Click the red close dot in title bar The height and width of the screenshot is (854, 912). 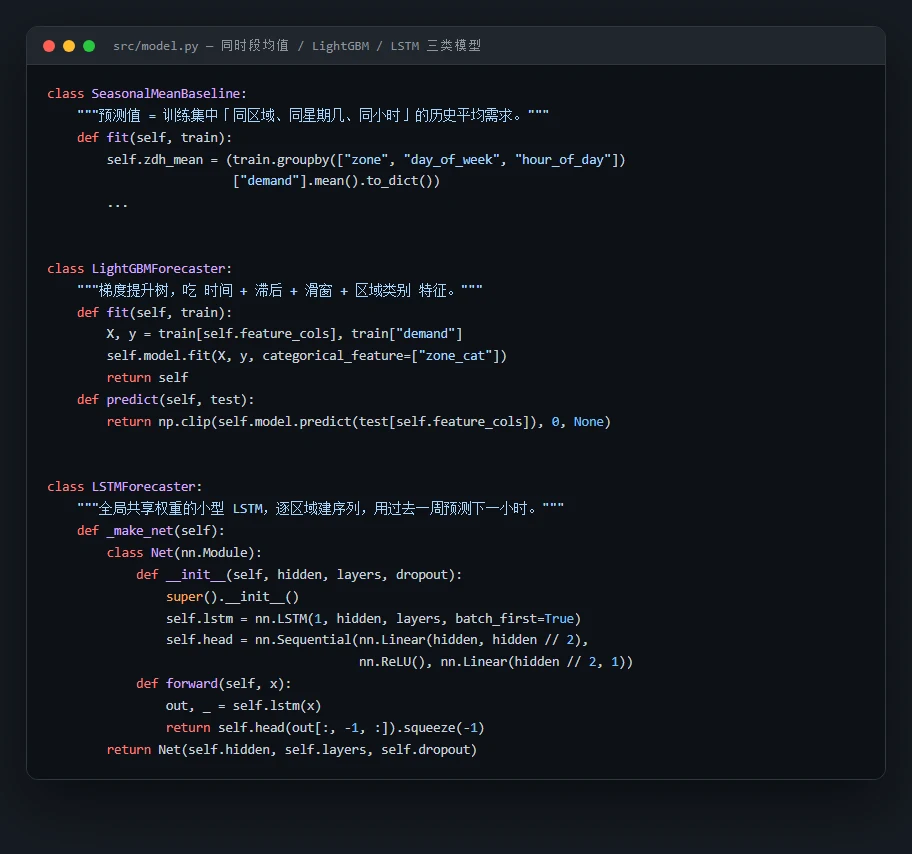(x=49, y=46)
